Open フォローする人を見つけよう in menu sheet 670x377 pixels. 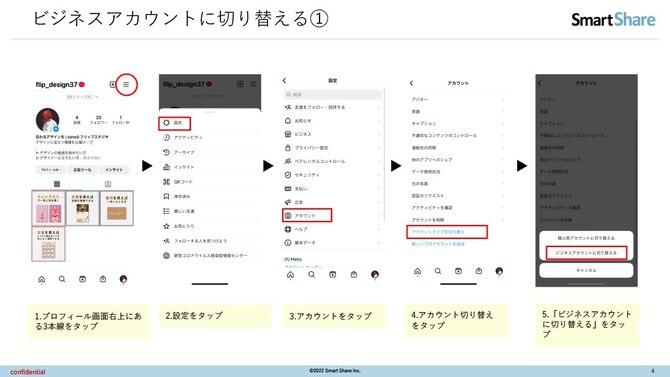[x=210, y=241]
